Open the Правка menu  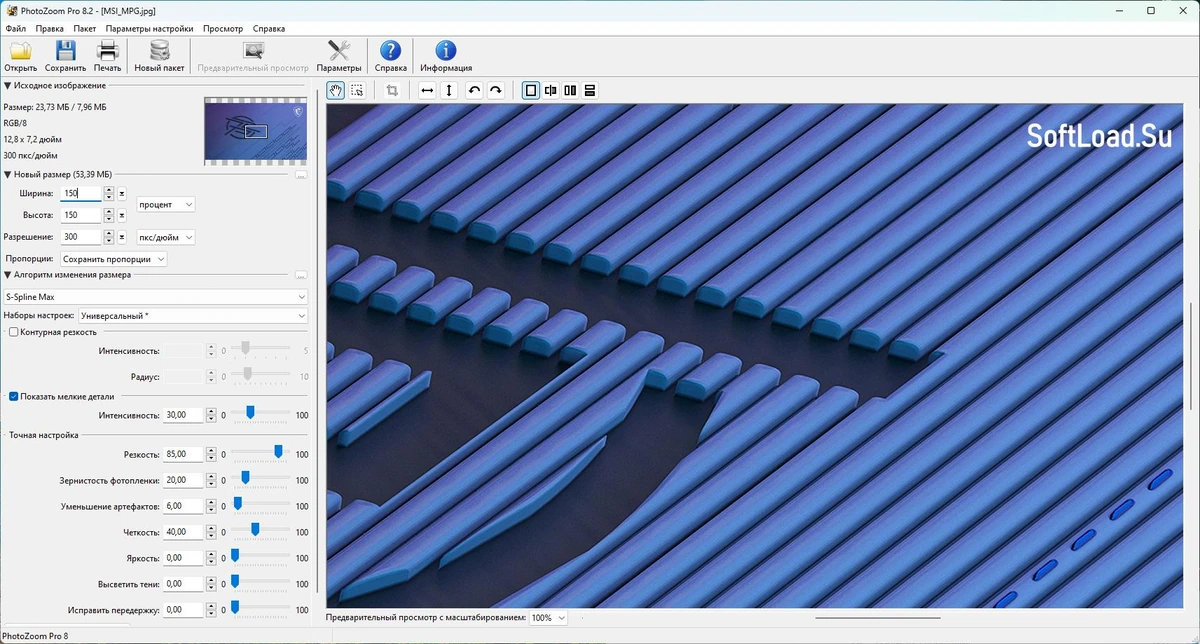coord(49,29)
